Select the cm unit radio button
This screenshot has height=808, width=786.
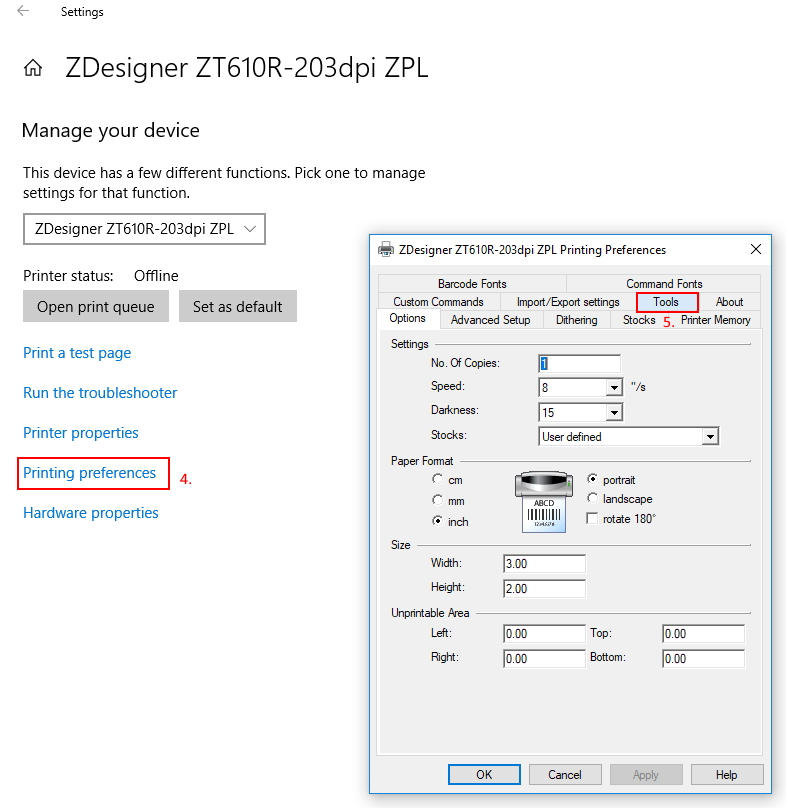(438, 480)
